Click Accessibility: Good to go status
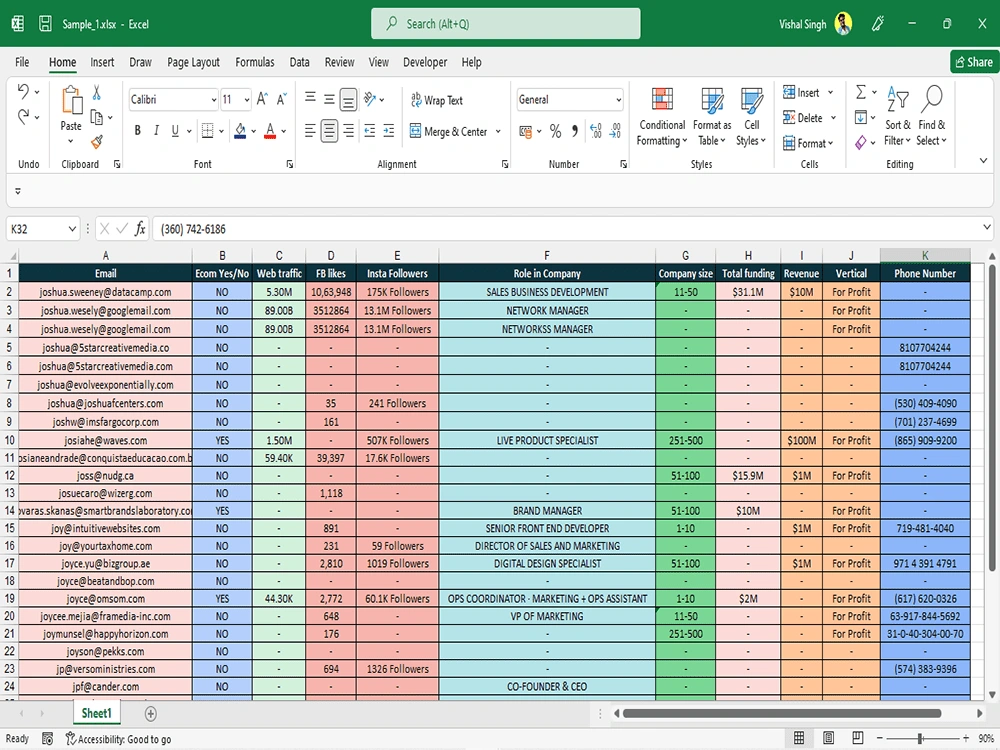This screenshot has height=750, width=1000. (x=119, y=739)
